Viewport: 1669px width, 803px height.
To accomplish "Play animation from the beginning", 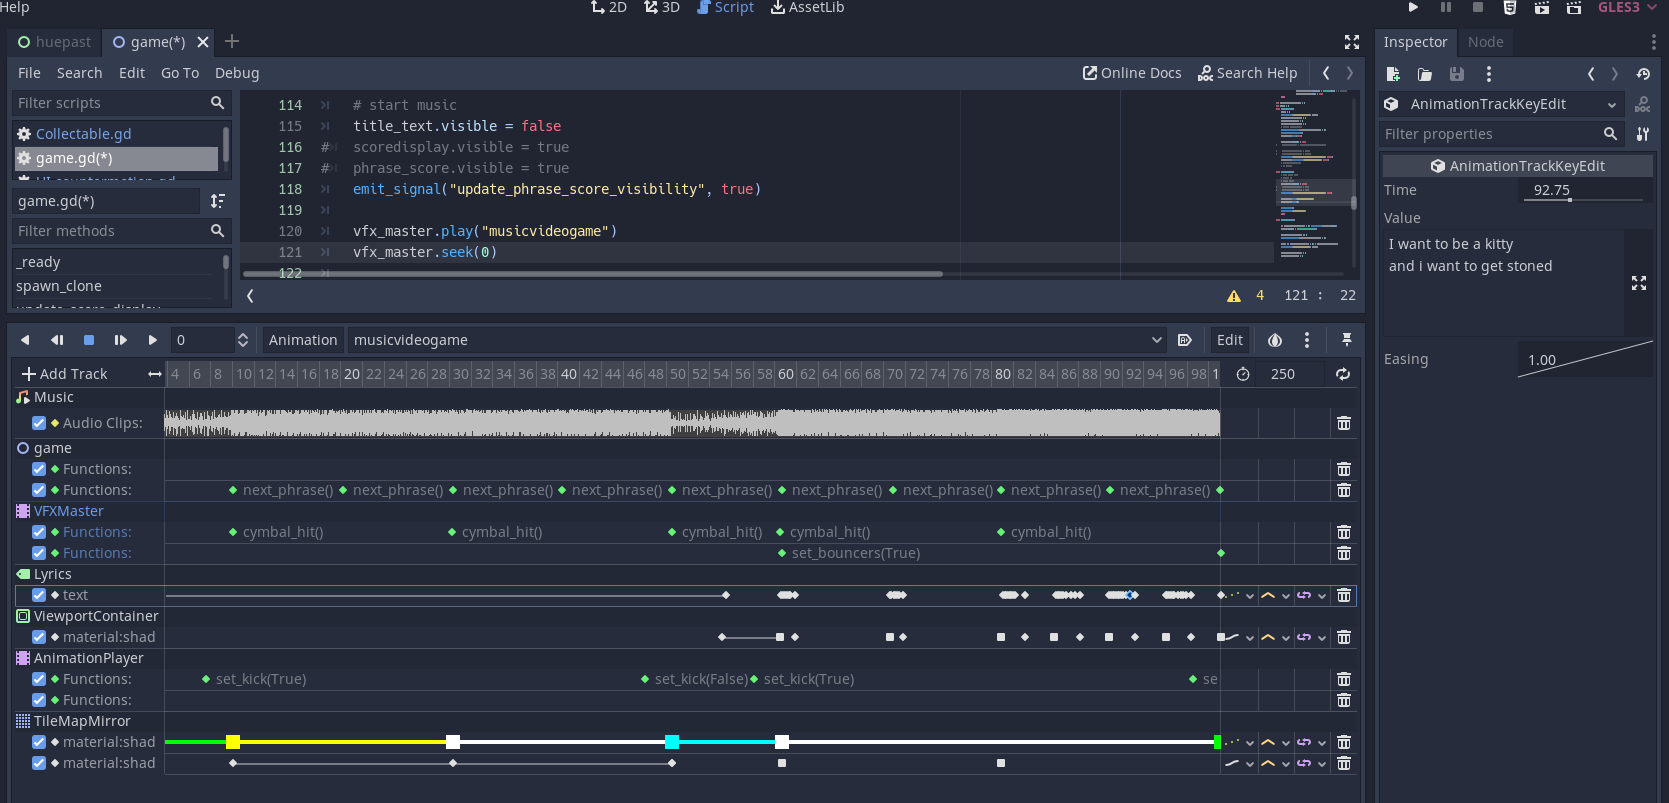I will tap(120, 340).
